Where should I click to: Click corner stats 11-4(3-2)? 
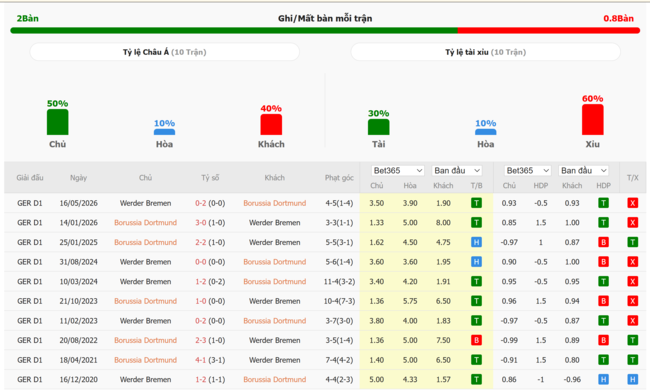(x=339, y=282)
